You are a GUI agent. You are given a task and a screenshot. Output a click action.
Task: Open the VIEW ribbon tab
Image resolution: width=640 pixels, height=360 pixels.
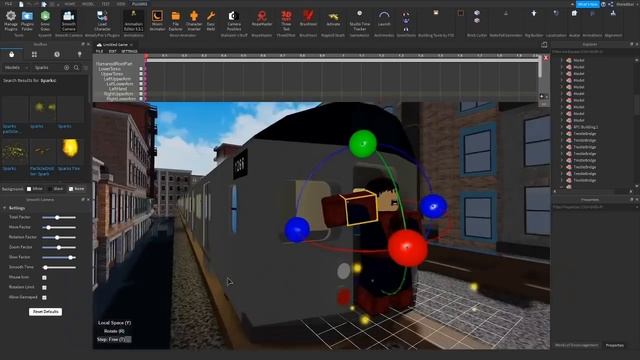(x=121, y=4)
